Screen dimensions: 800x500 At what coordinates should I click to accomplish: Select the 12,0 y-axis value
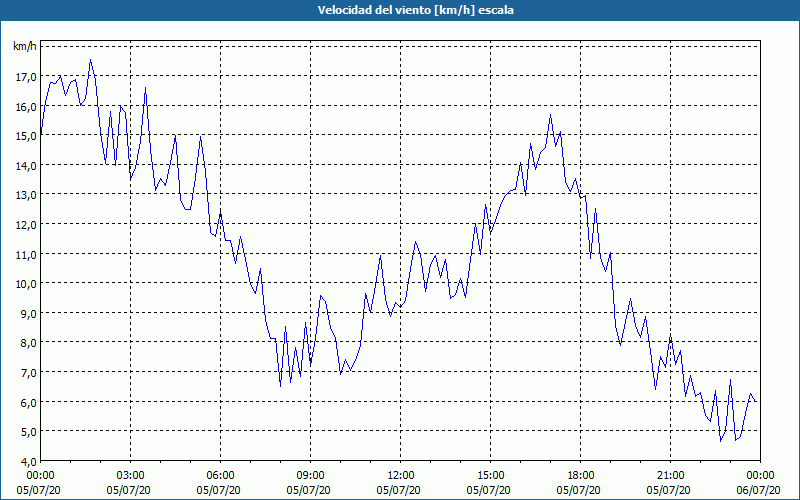(x=26, y=224)
